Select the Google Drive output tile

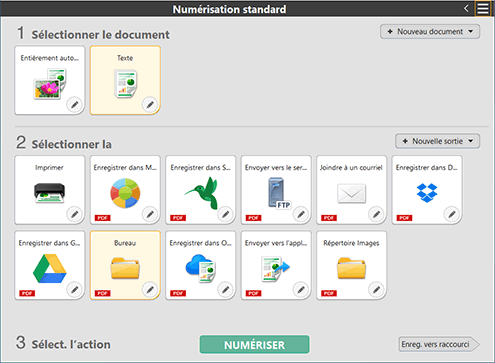tap(49, 265)
